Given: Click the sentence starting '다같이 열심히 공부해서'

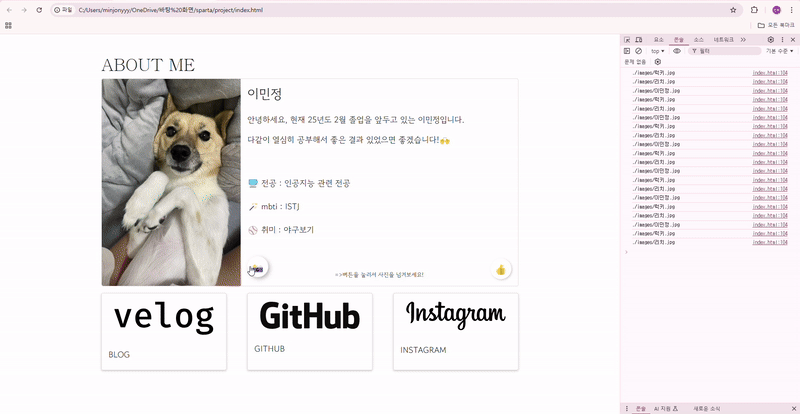Looking at the screenshot, I should pos(348,140).
